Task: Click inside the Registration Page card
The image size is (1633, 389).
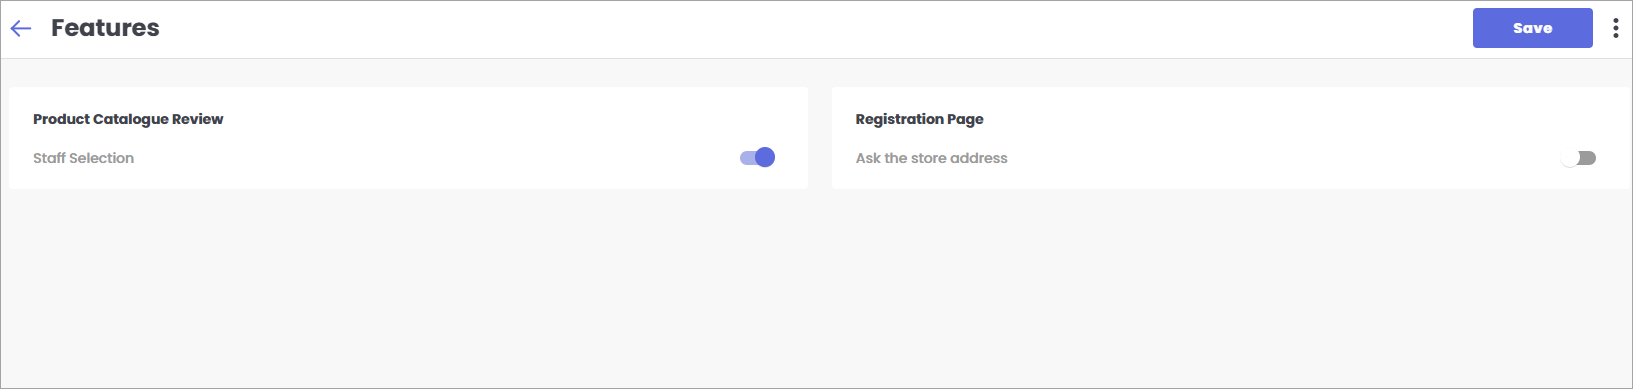Action: pyautogui.click(x=1230, y=138)
